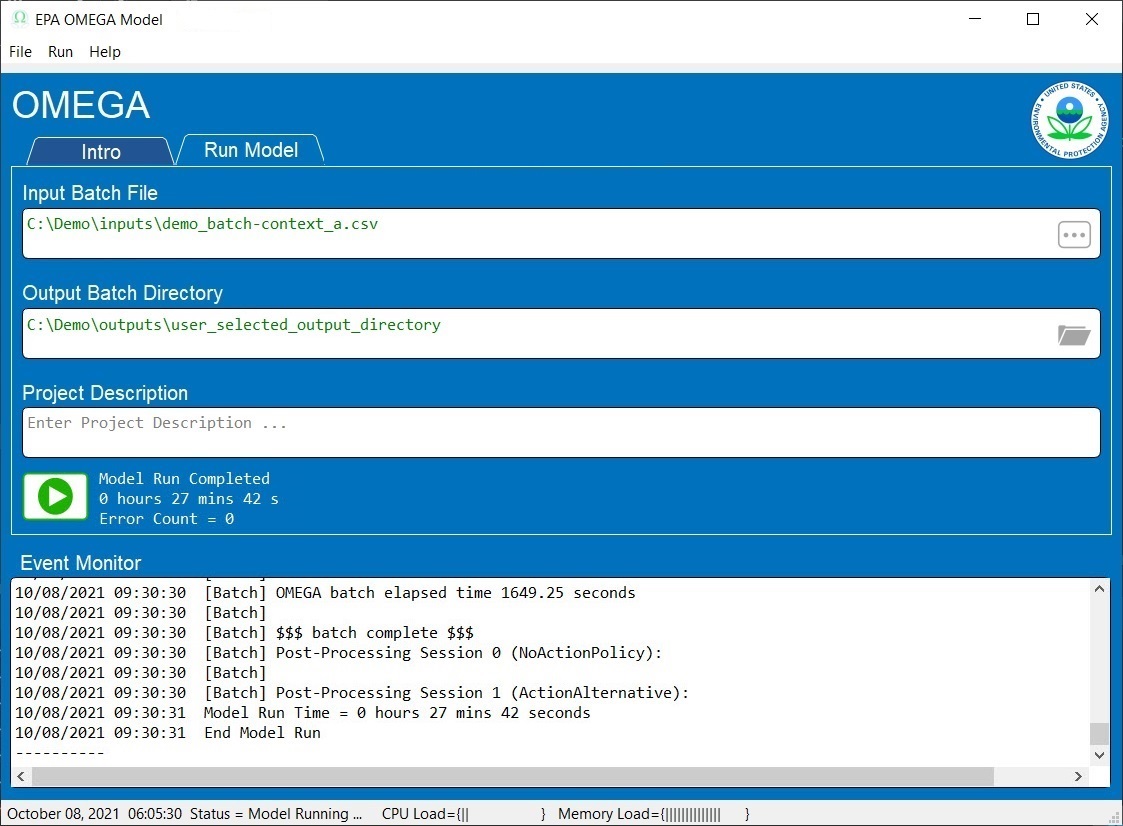Switch to the Intro tab
1123x826 pixels.
(101, 151)
